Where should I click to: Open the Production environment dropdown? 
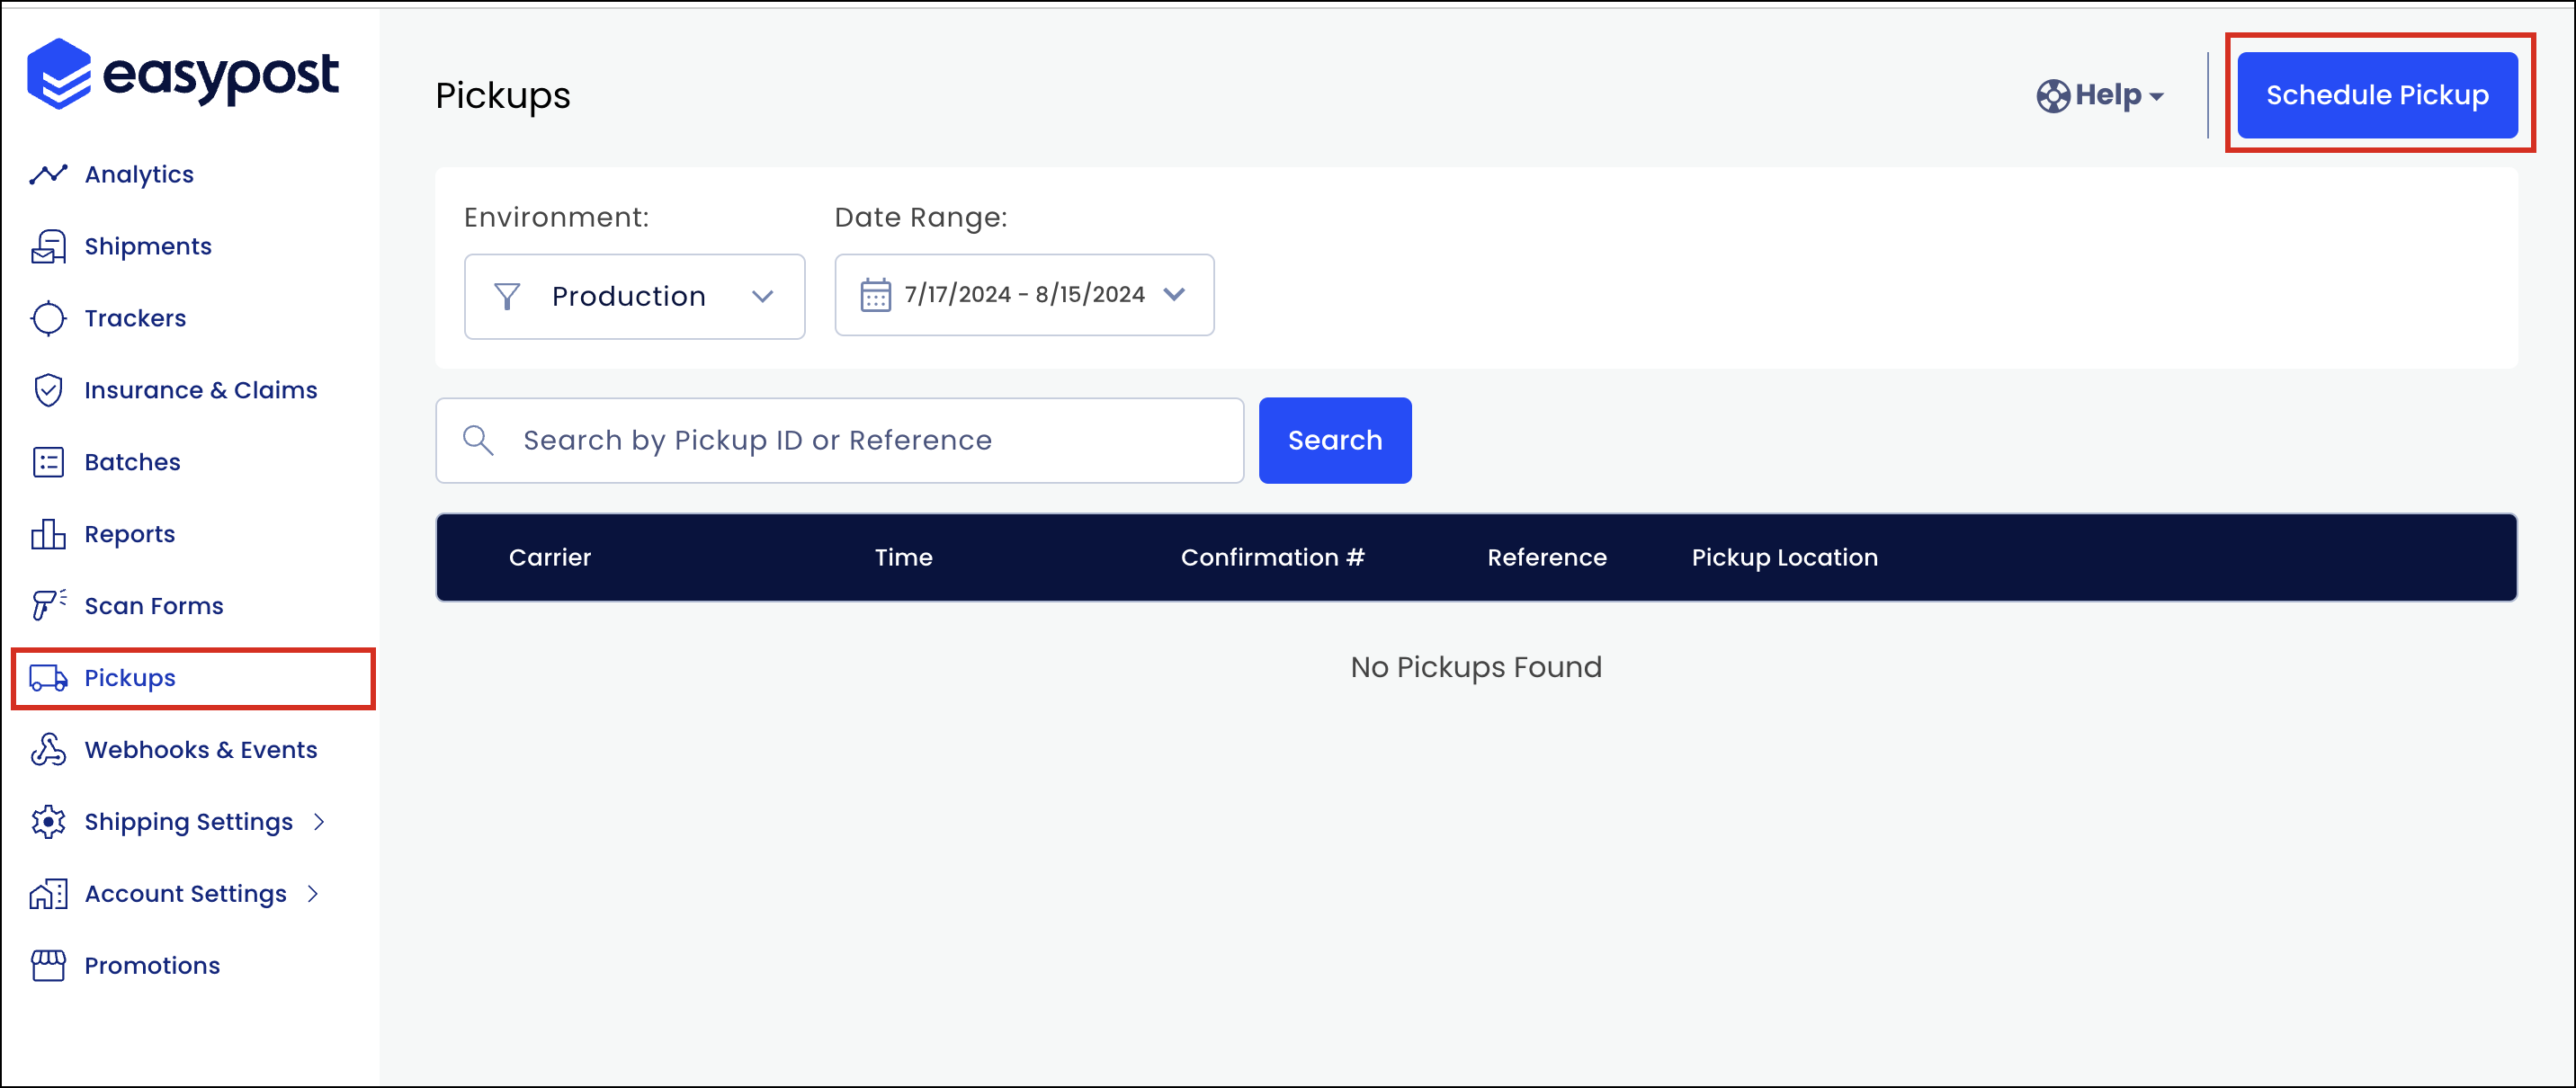[635, 296]
